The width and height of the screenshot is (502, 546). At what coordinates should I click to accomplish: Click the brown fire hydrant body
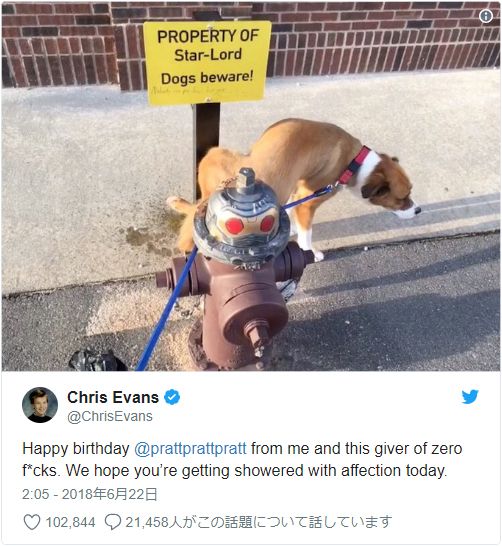click(237, 310)
